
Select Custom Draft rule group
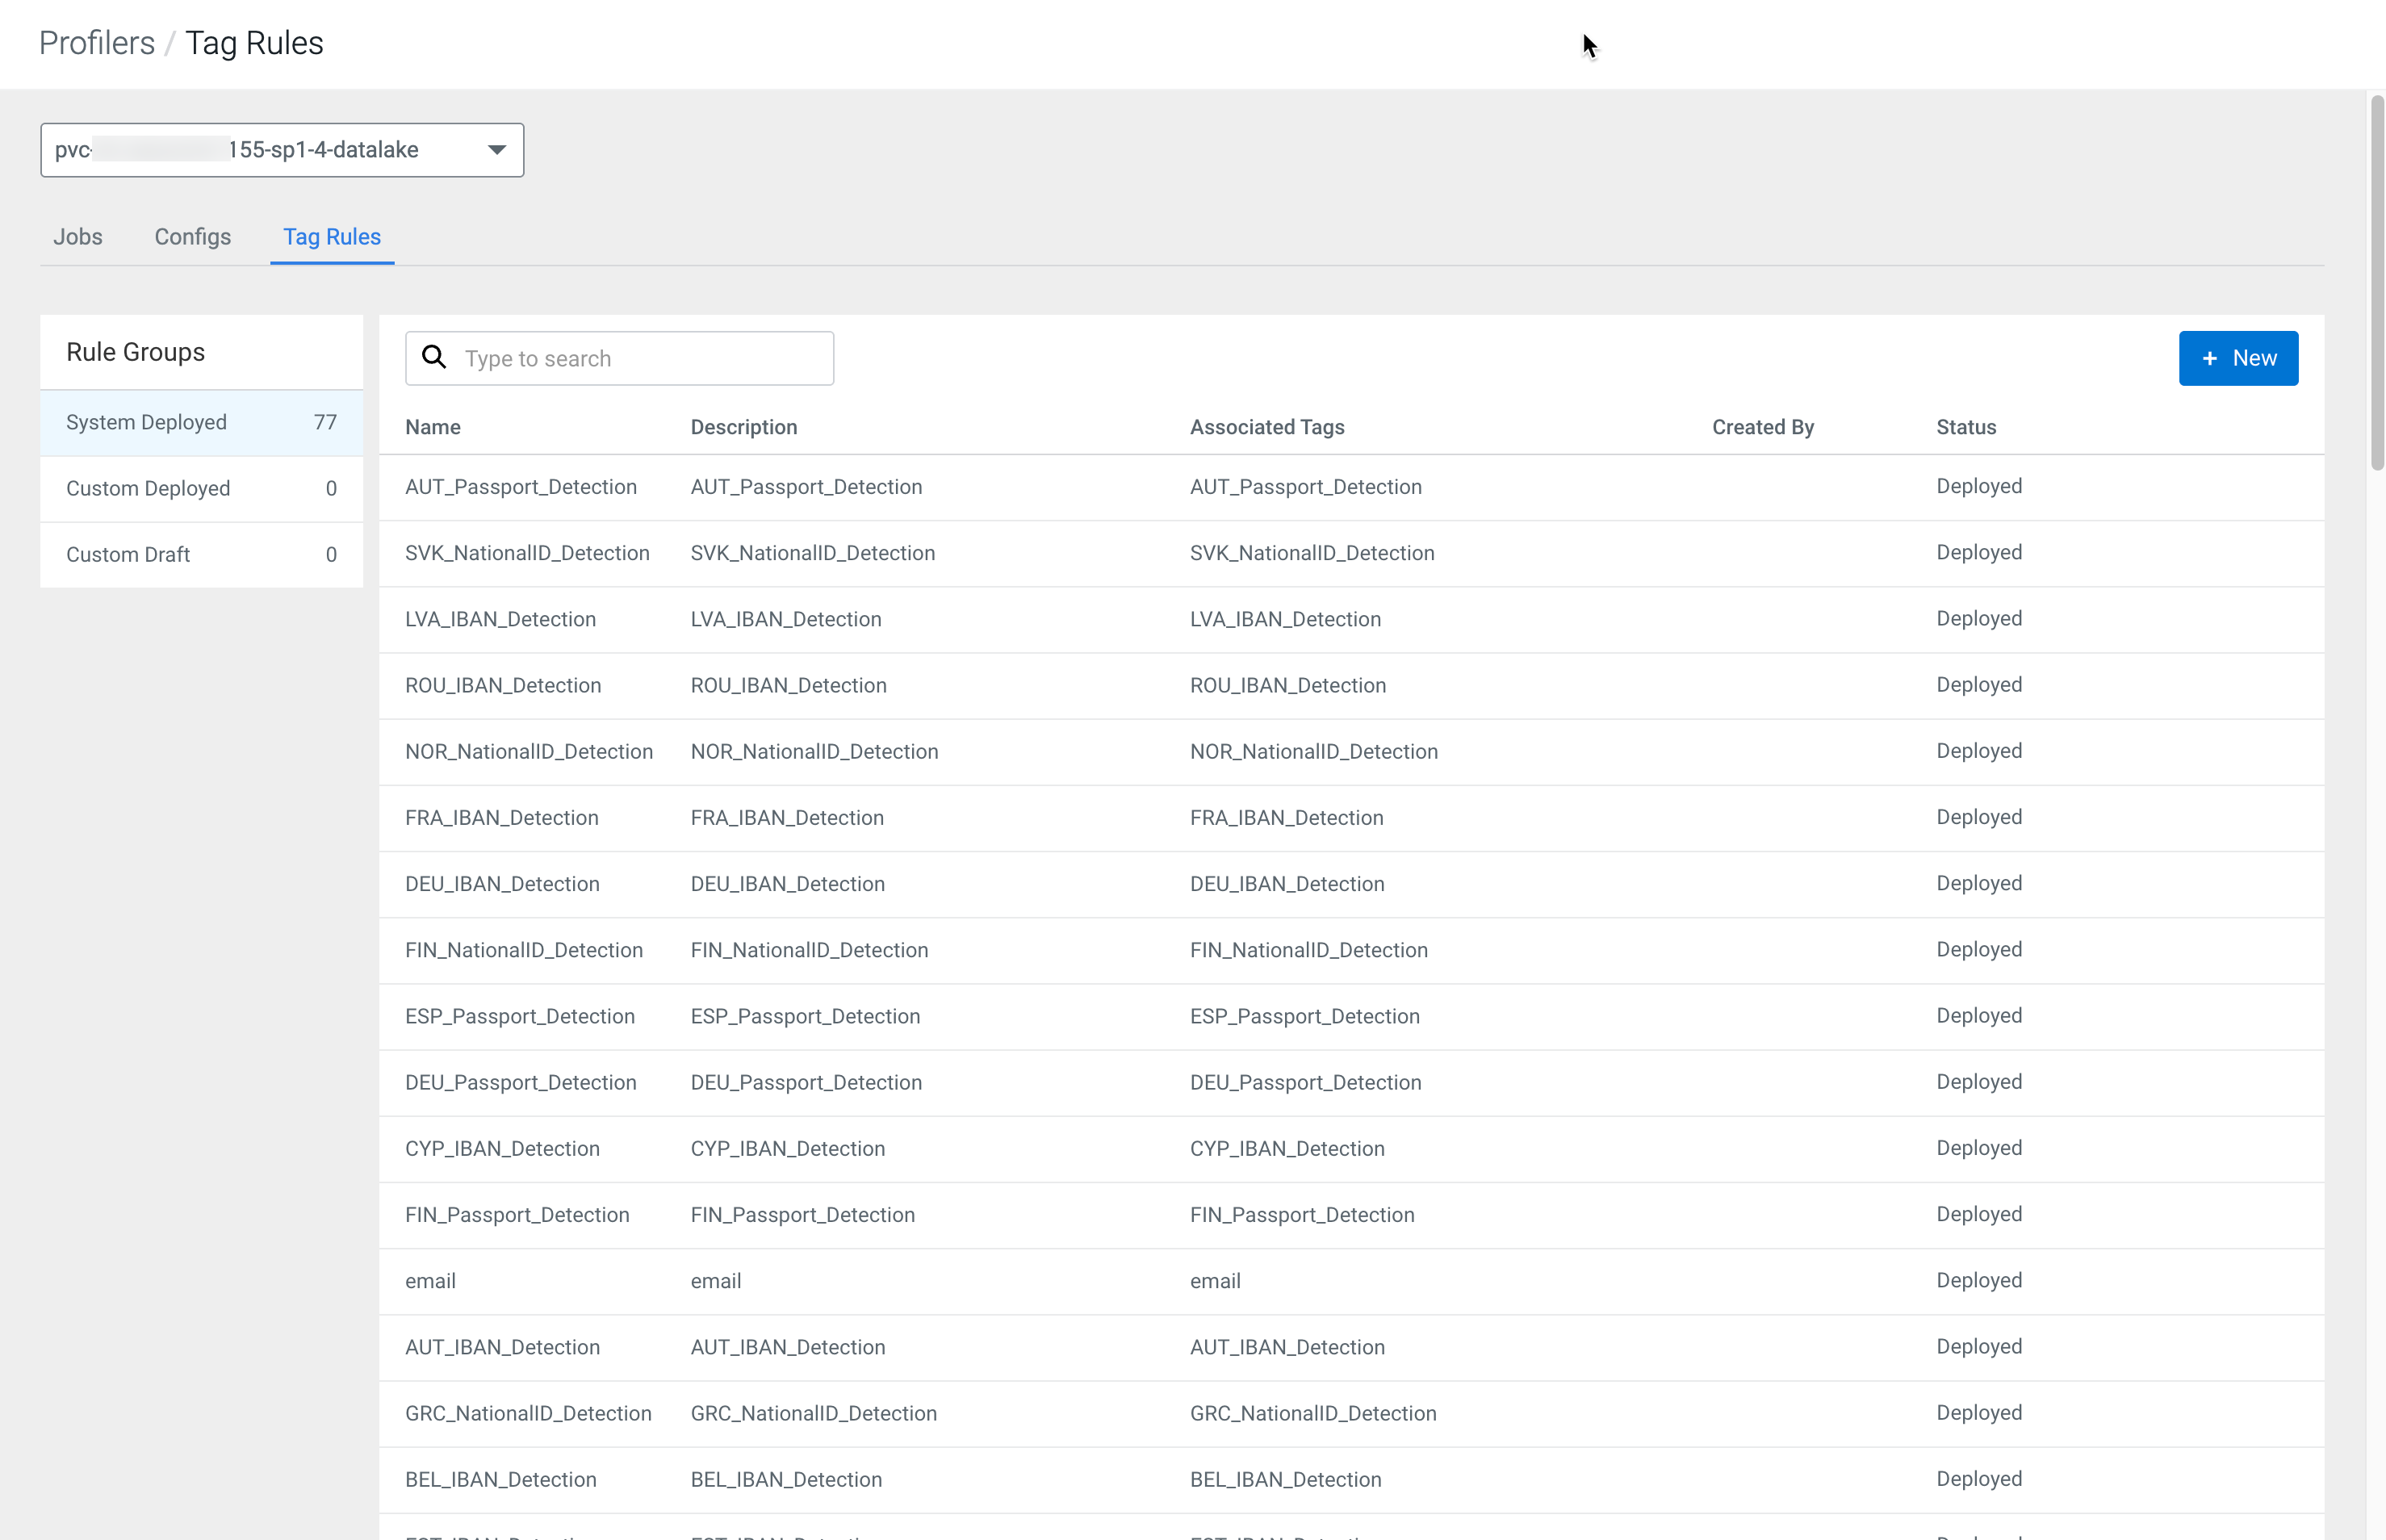coord(201,554)
